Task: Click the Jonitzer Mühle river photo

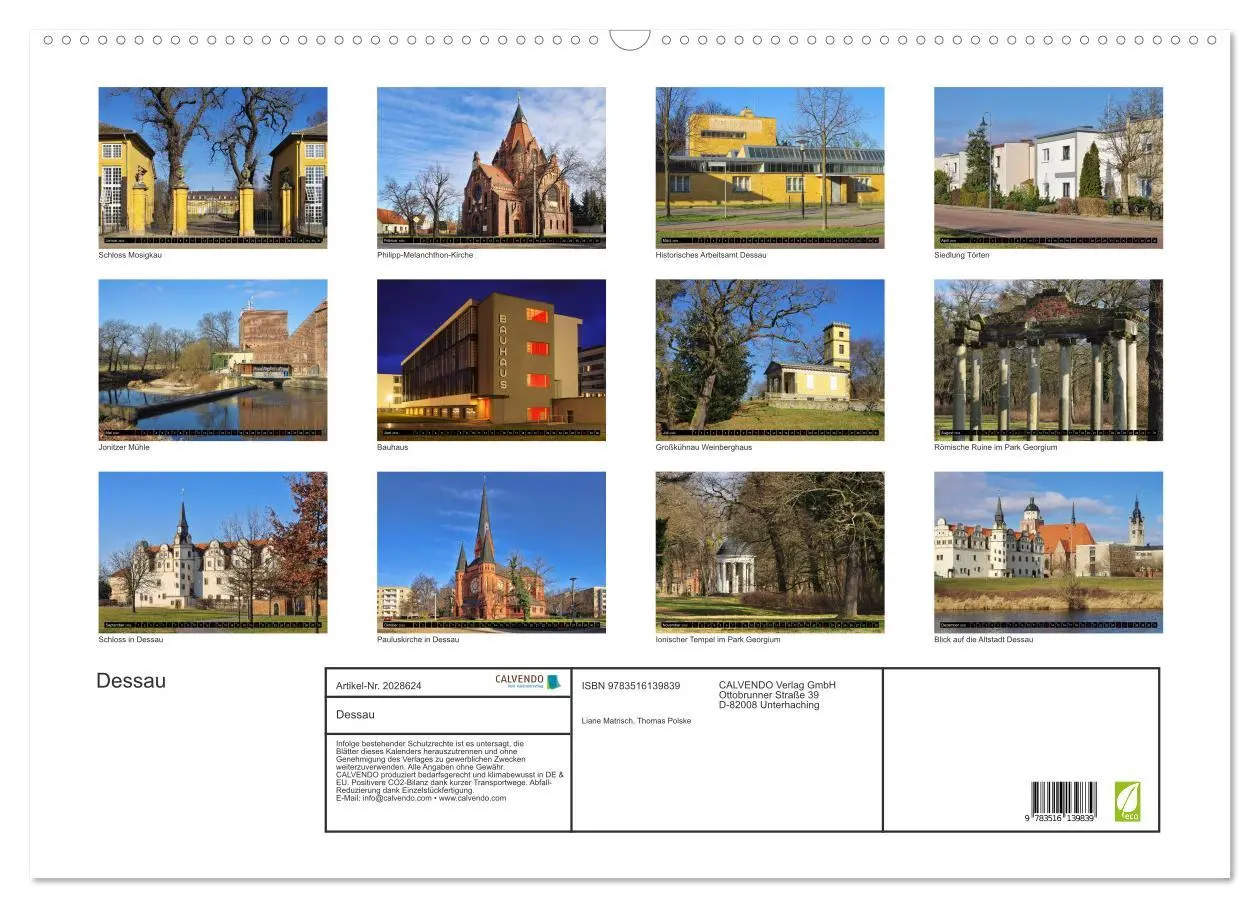Action: coord(213,358)
